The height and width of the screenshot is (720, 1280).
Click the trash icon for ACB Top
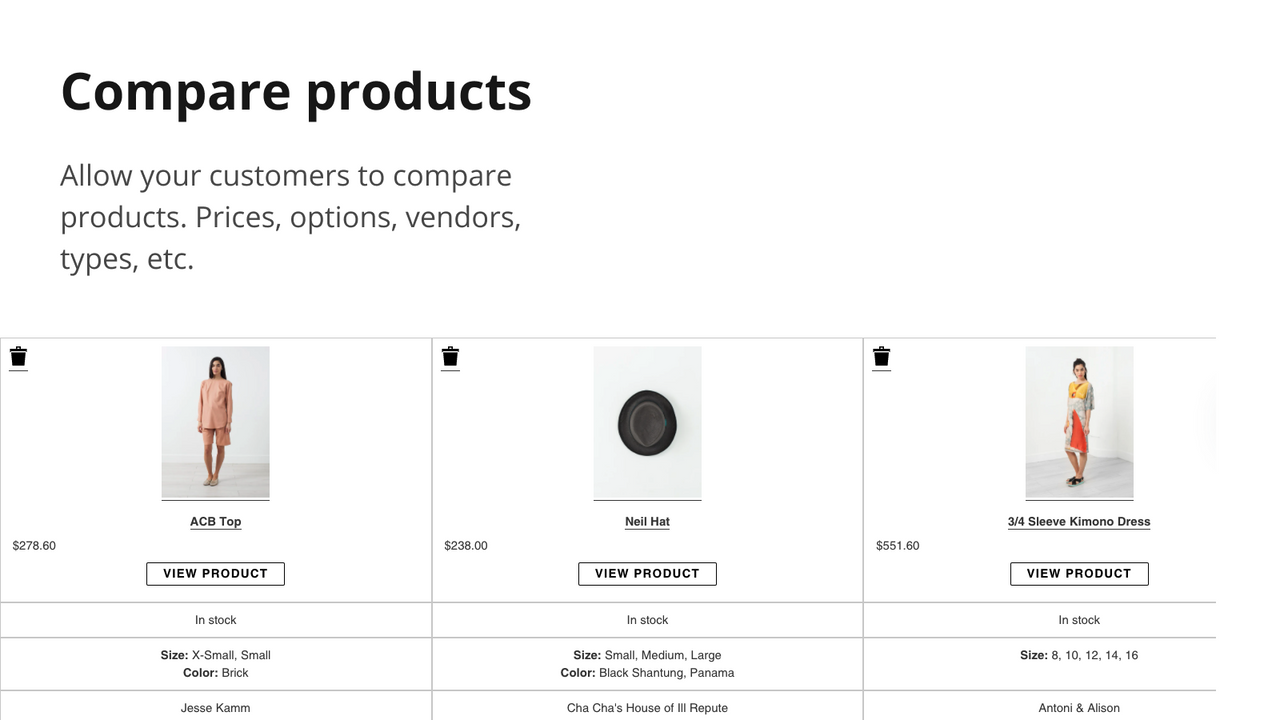[18, 357]
